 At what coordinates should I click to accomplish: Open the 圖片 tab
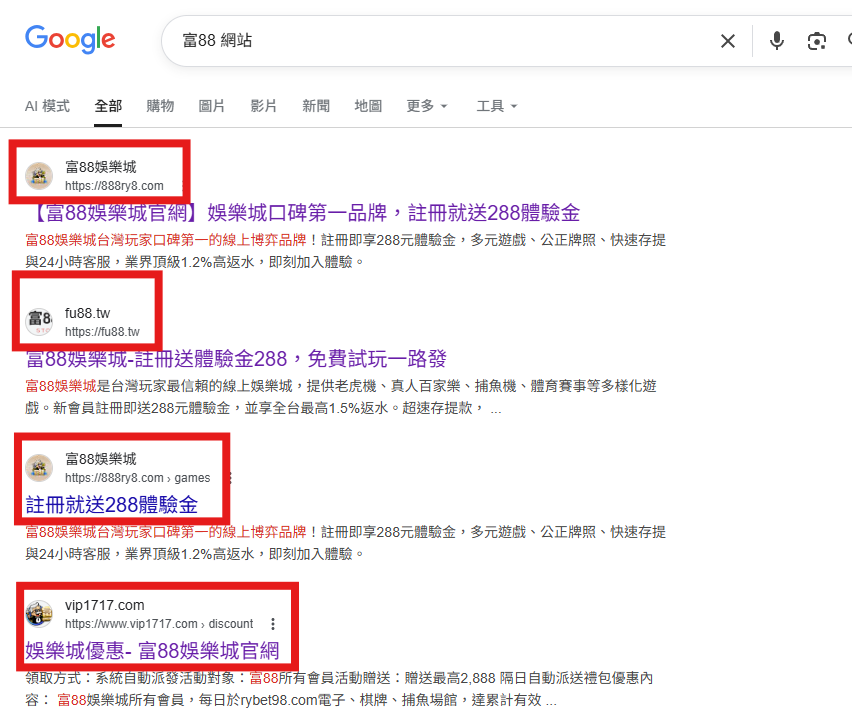point(212,106)
